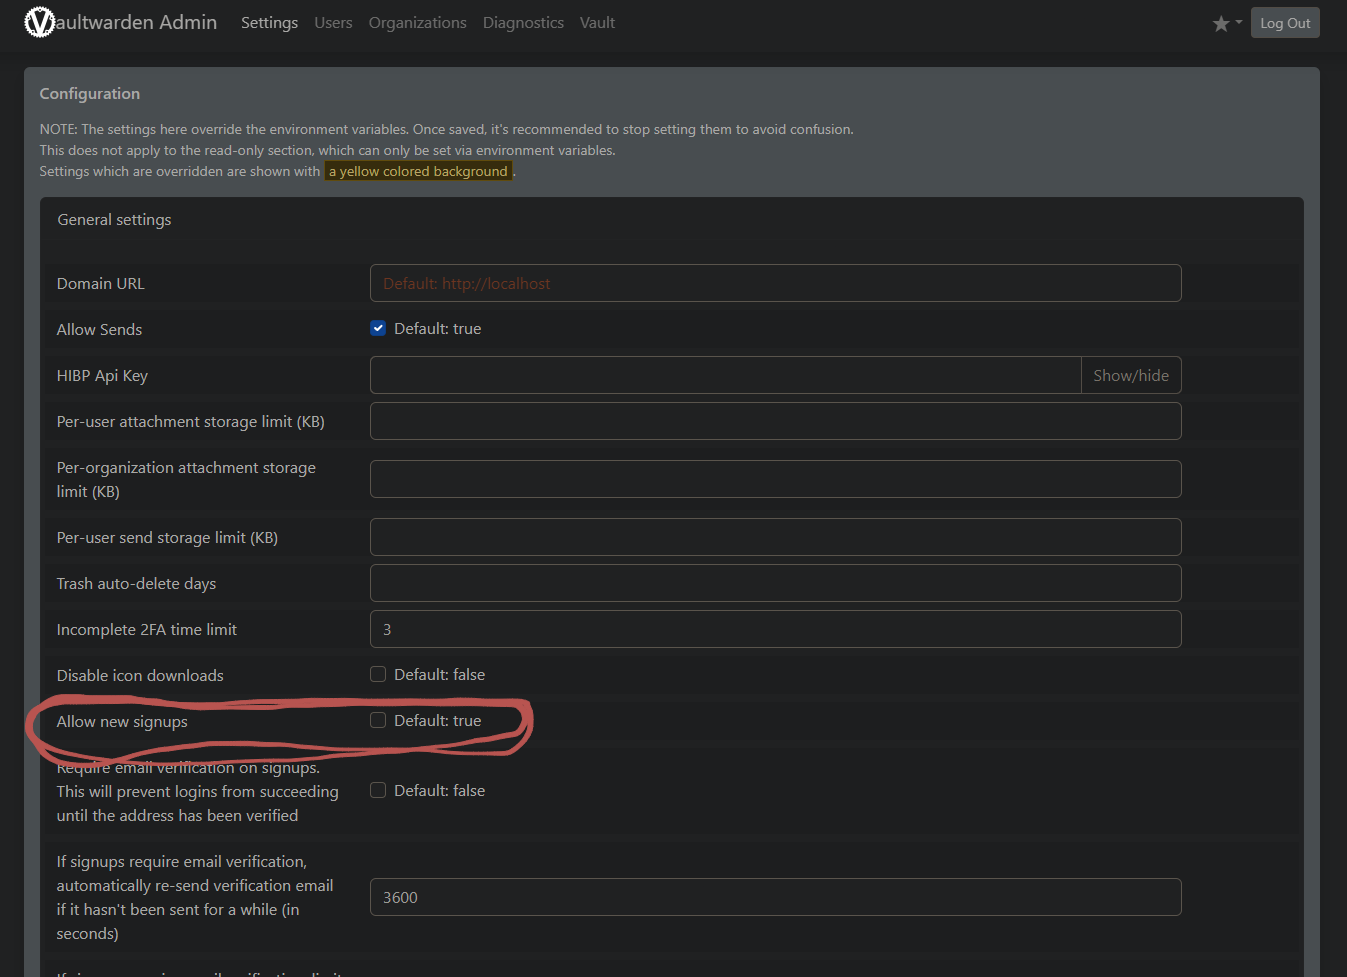Screen dimensions: 1347x977
Task: Click the Log Out button
Action: click(1284, 23)
